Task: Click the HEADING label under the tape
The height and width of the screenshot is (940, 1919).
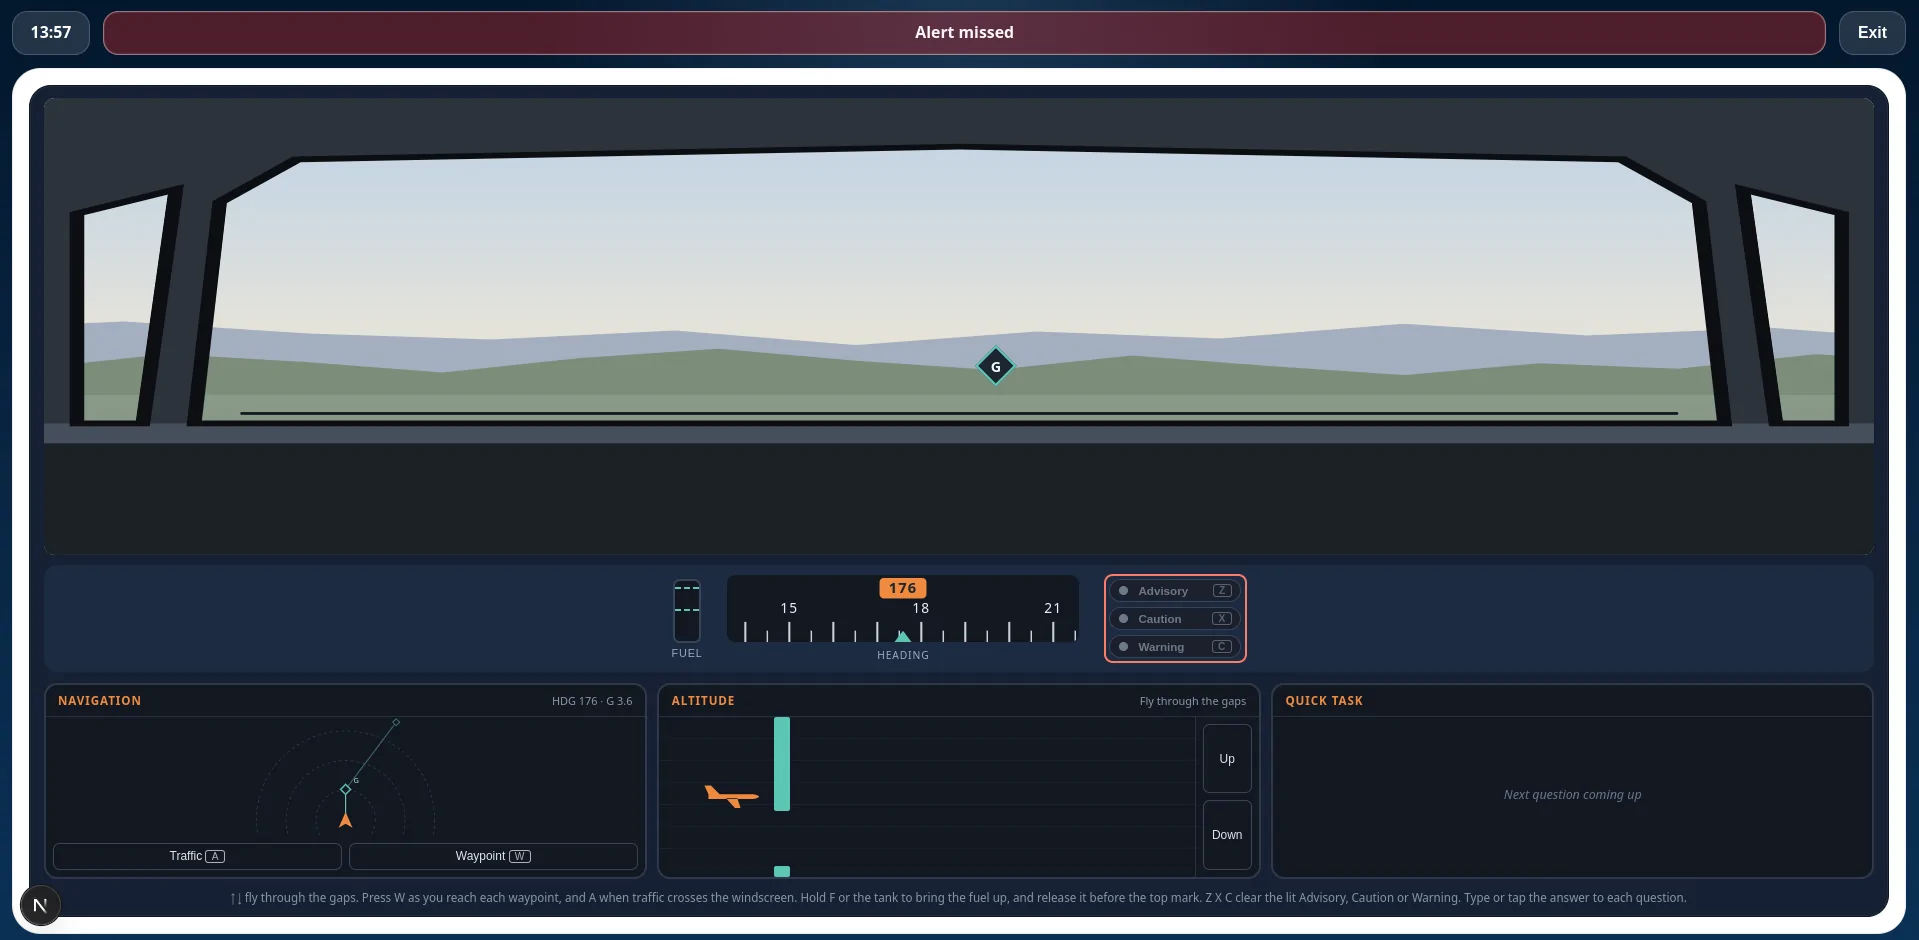Action: (903, 655)
